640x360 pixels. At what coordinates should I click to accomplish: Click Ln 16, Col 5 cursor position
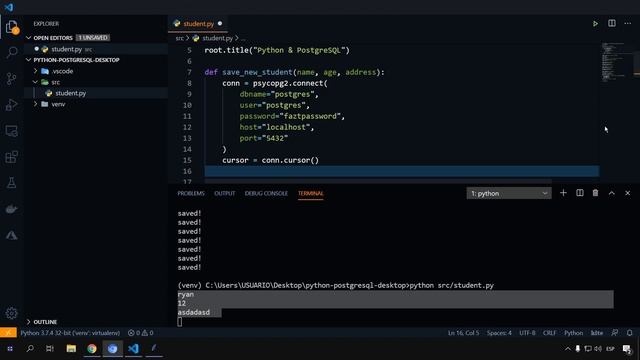[x=464, y=333]
